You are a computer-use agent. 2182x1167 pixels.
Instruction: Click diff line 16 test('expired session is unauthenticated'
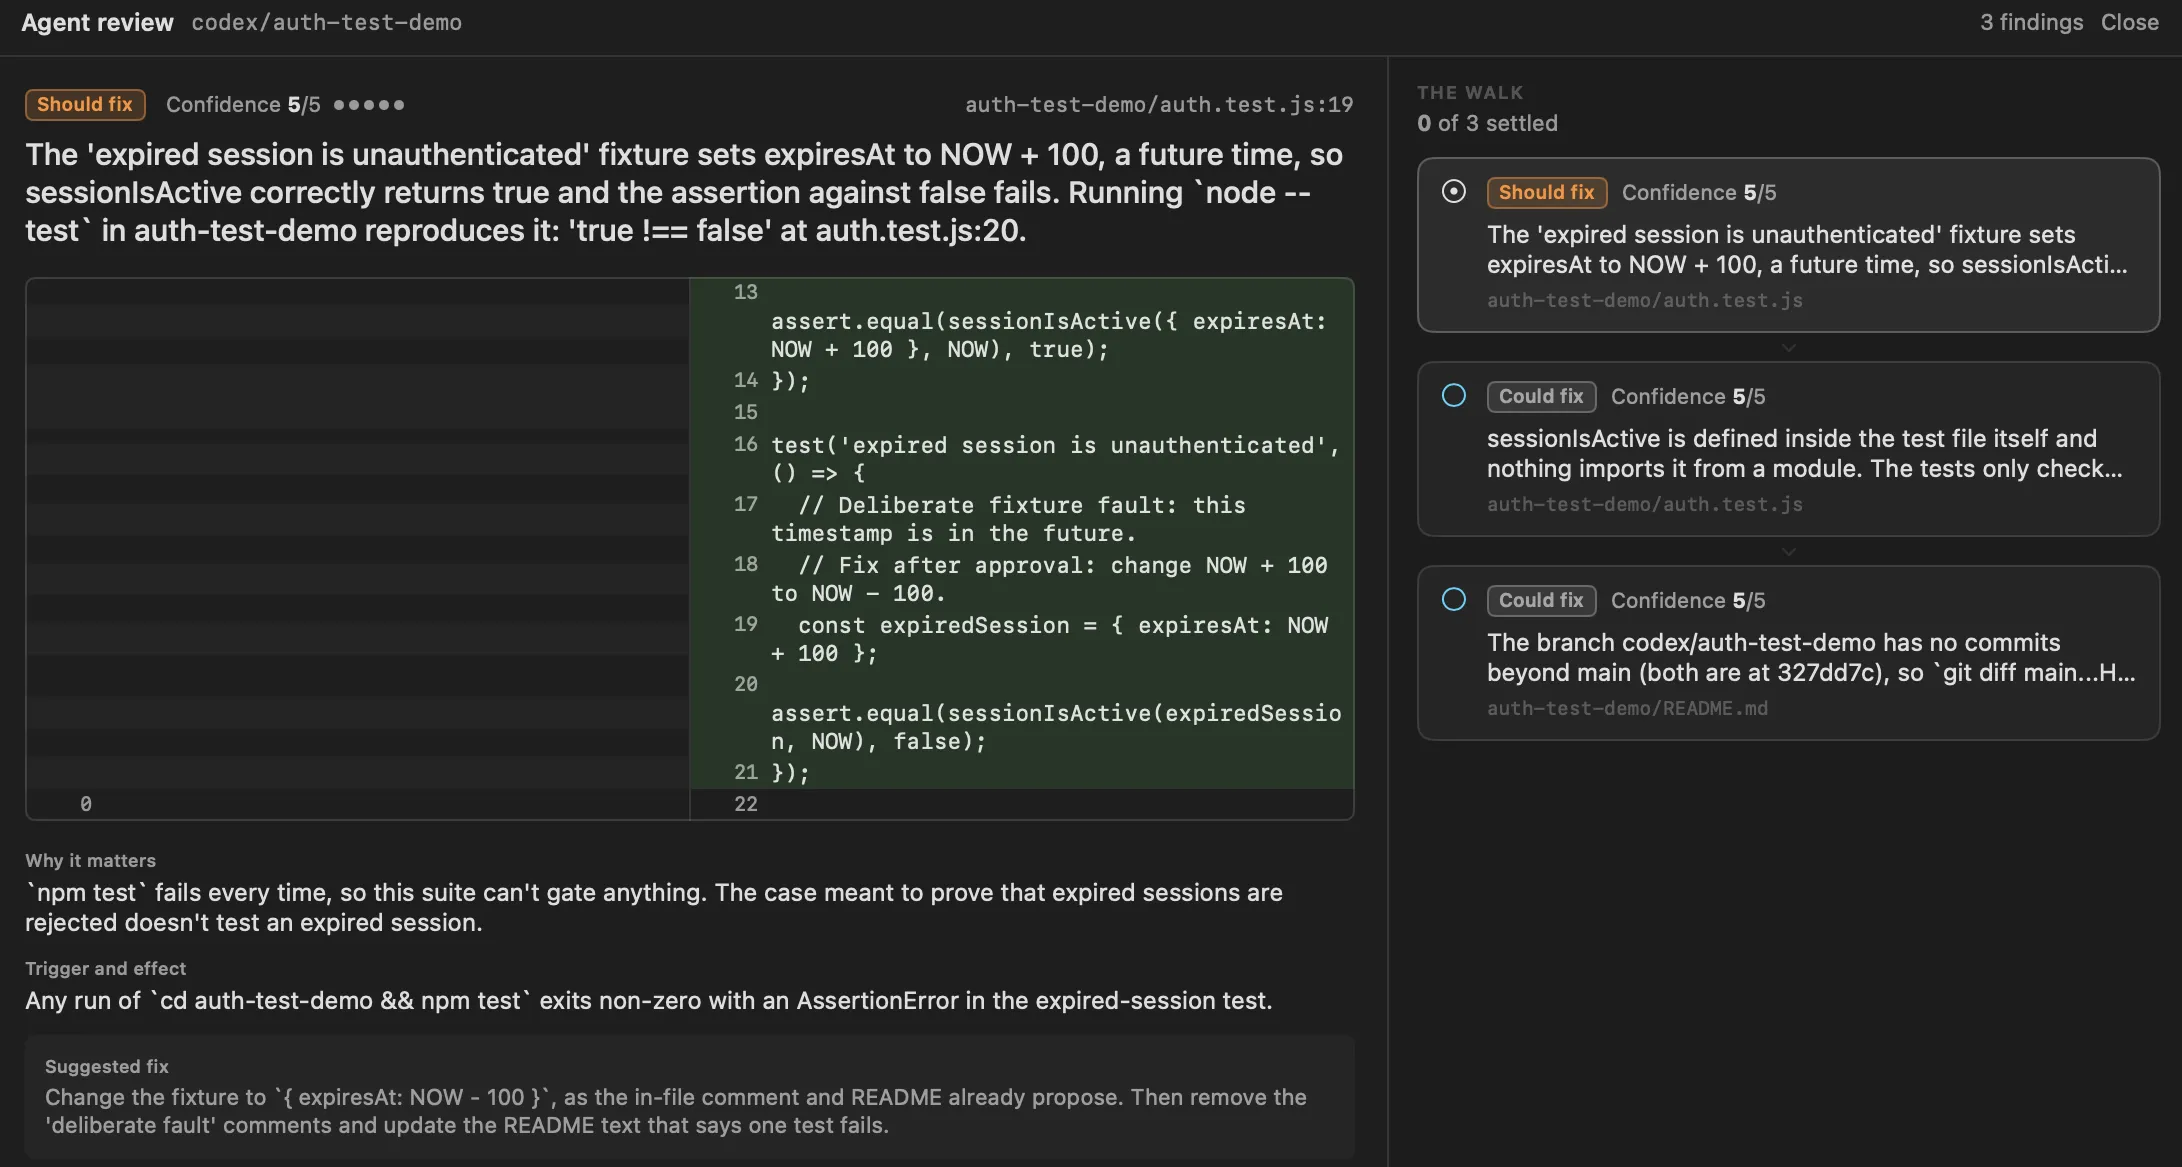click(1022, 459)
